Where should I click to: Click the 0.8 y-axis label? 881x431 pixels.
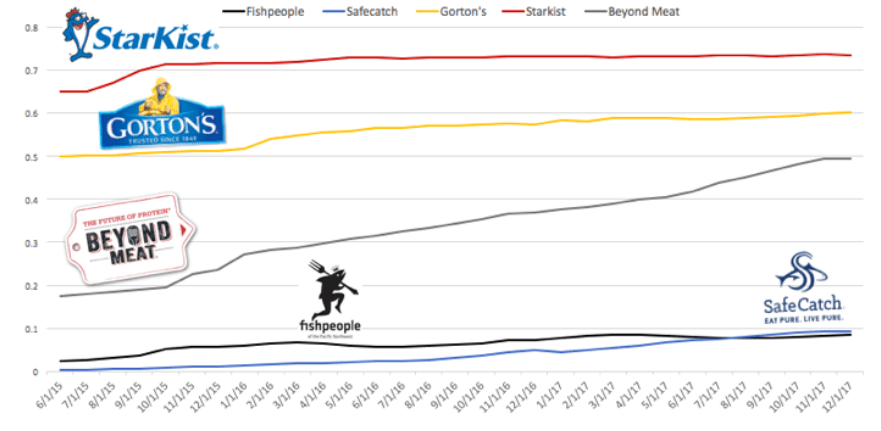coord(33,27)
